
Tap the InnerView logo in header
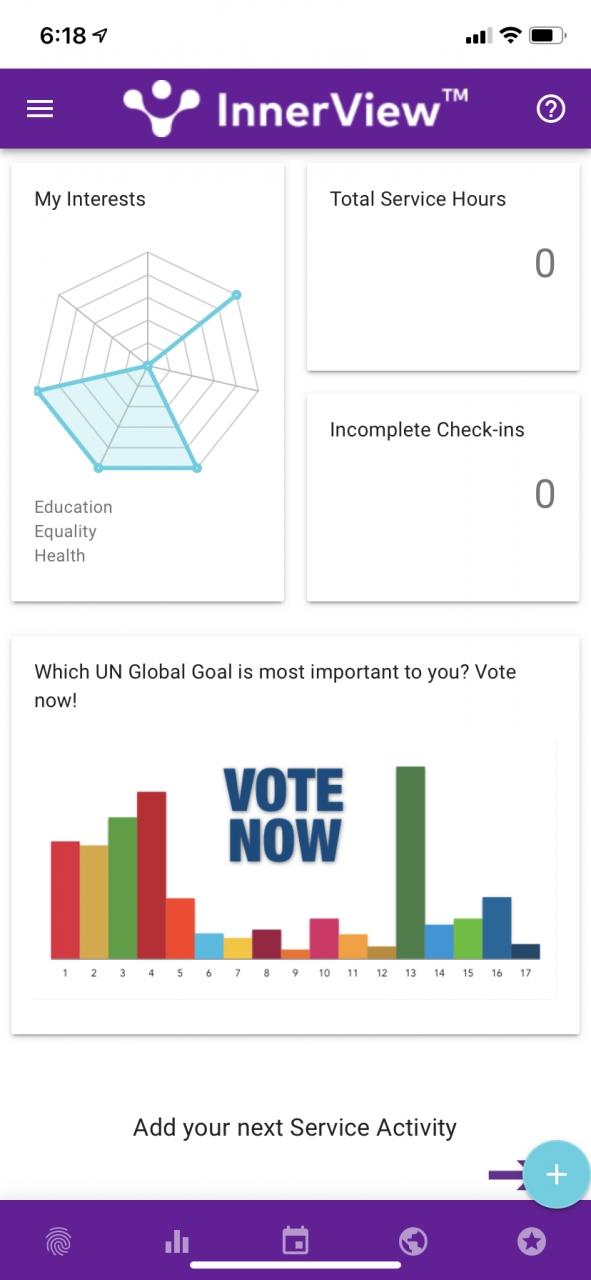point(295,109)
